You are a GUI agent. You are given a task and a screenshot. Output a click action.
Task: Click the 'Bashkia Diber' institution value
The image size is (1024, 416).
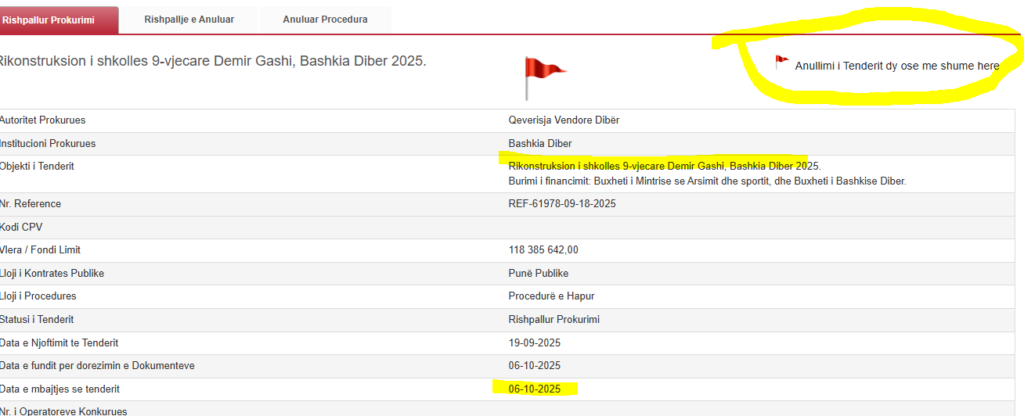pos(539,143)
